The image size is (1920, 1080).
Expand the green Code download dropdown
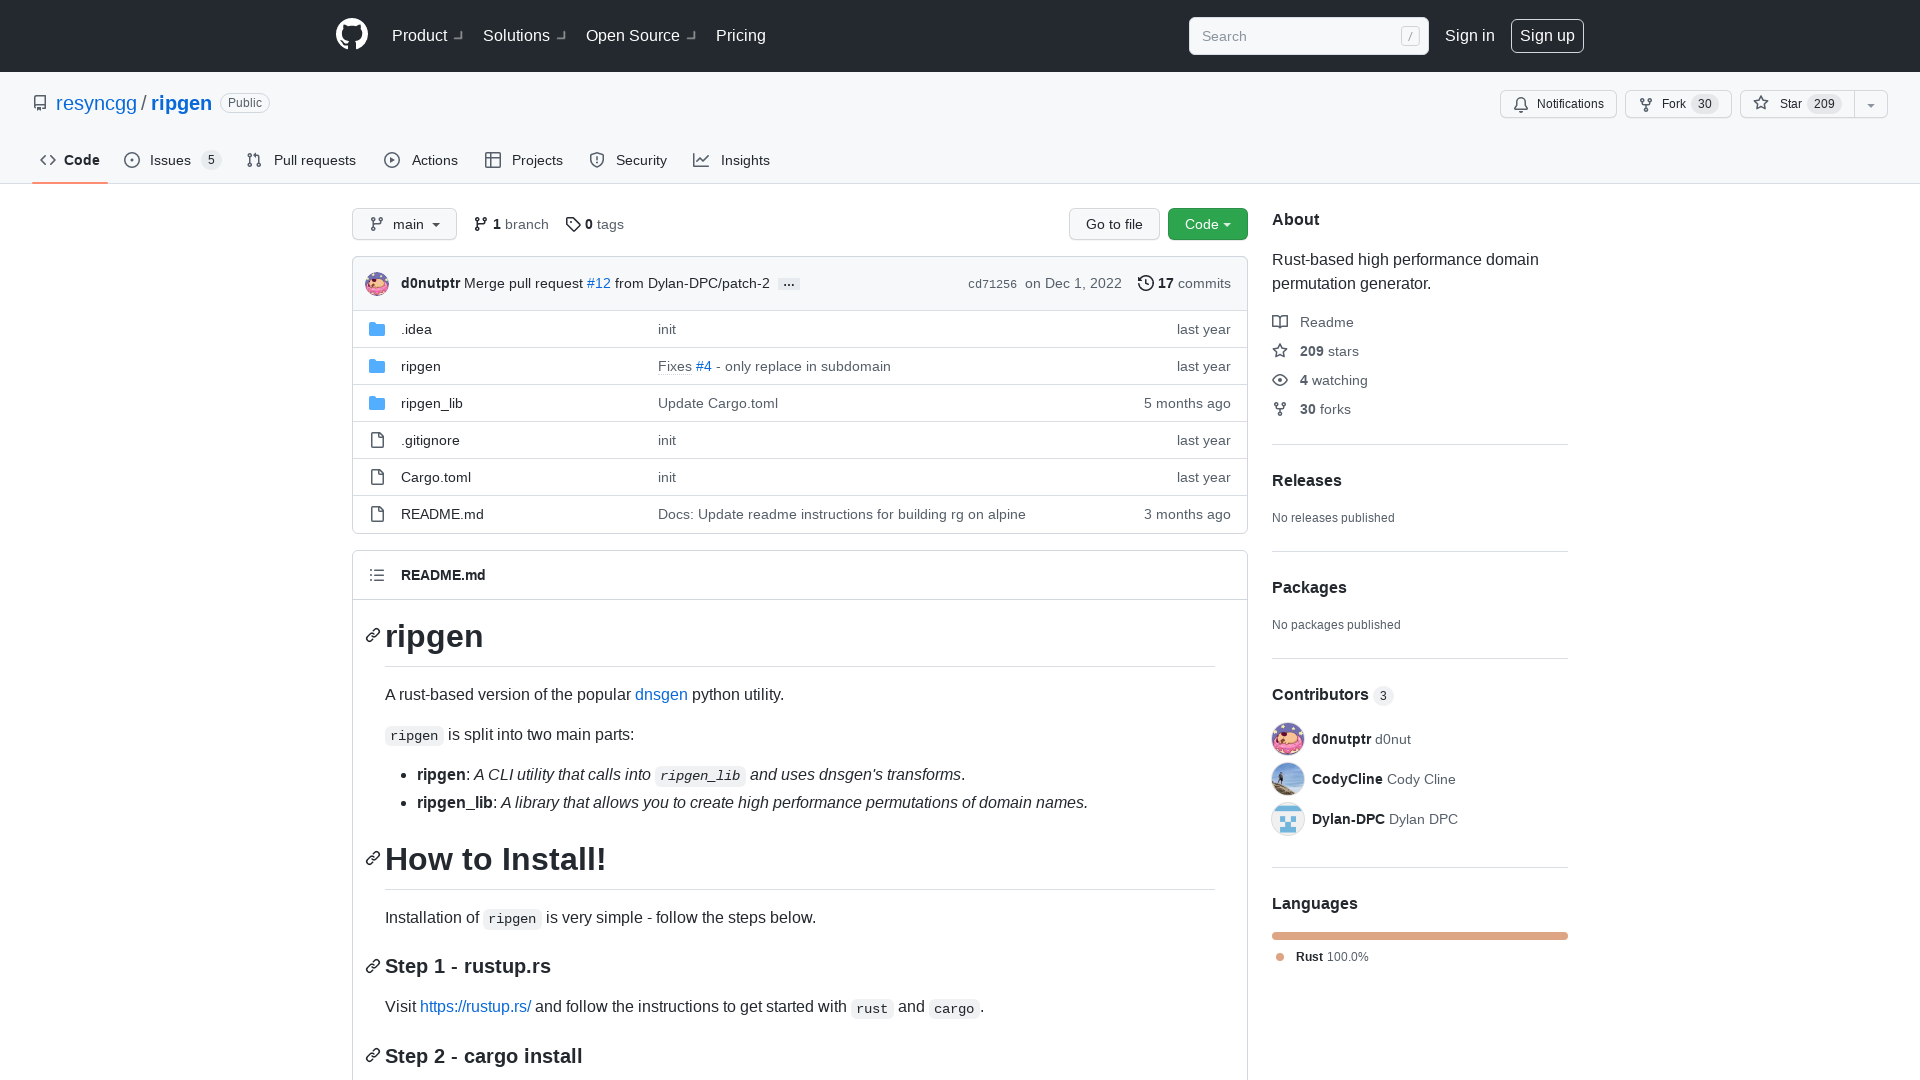(x=1208, y=224)
